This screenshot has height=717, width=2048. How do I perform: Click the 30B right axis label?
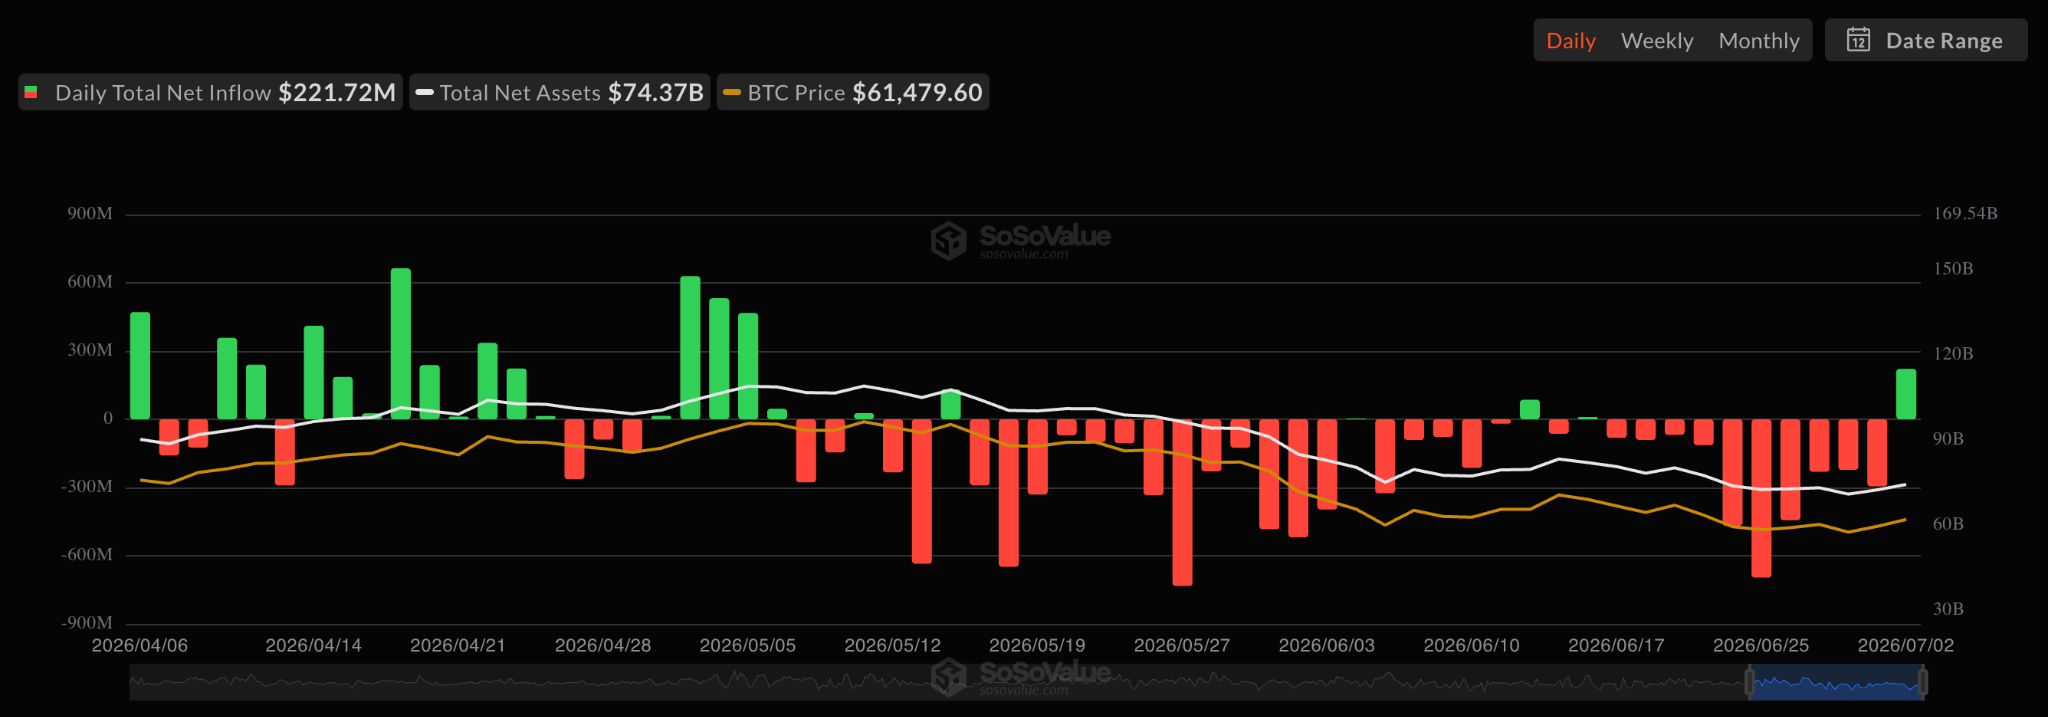[1948, 609]
